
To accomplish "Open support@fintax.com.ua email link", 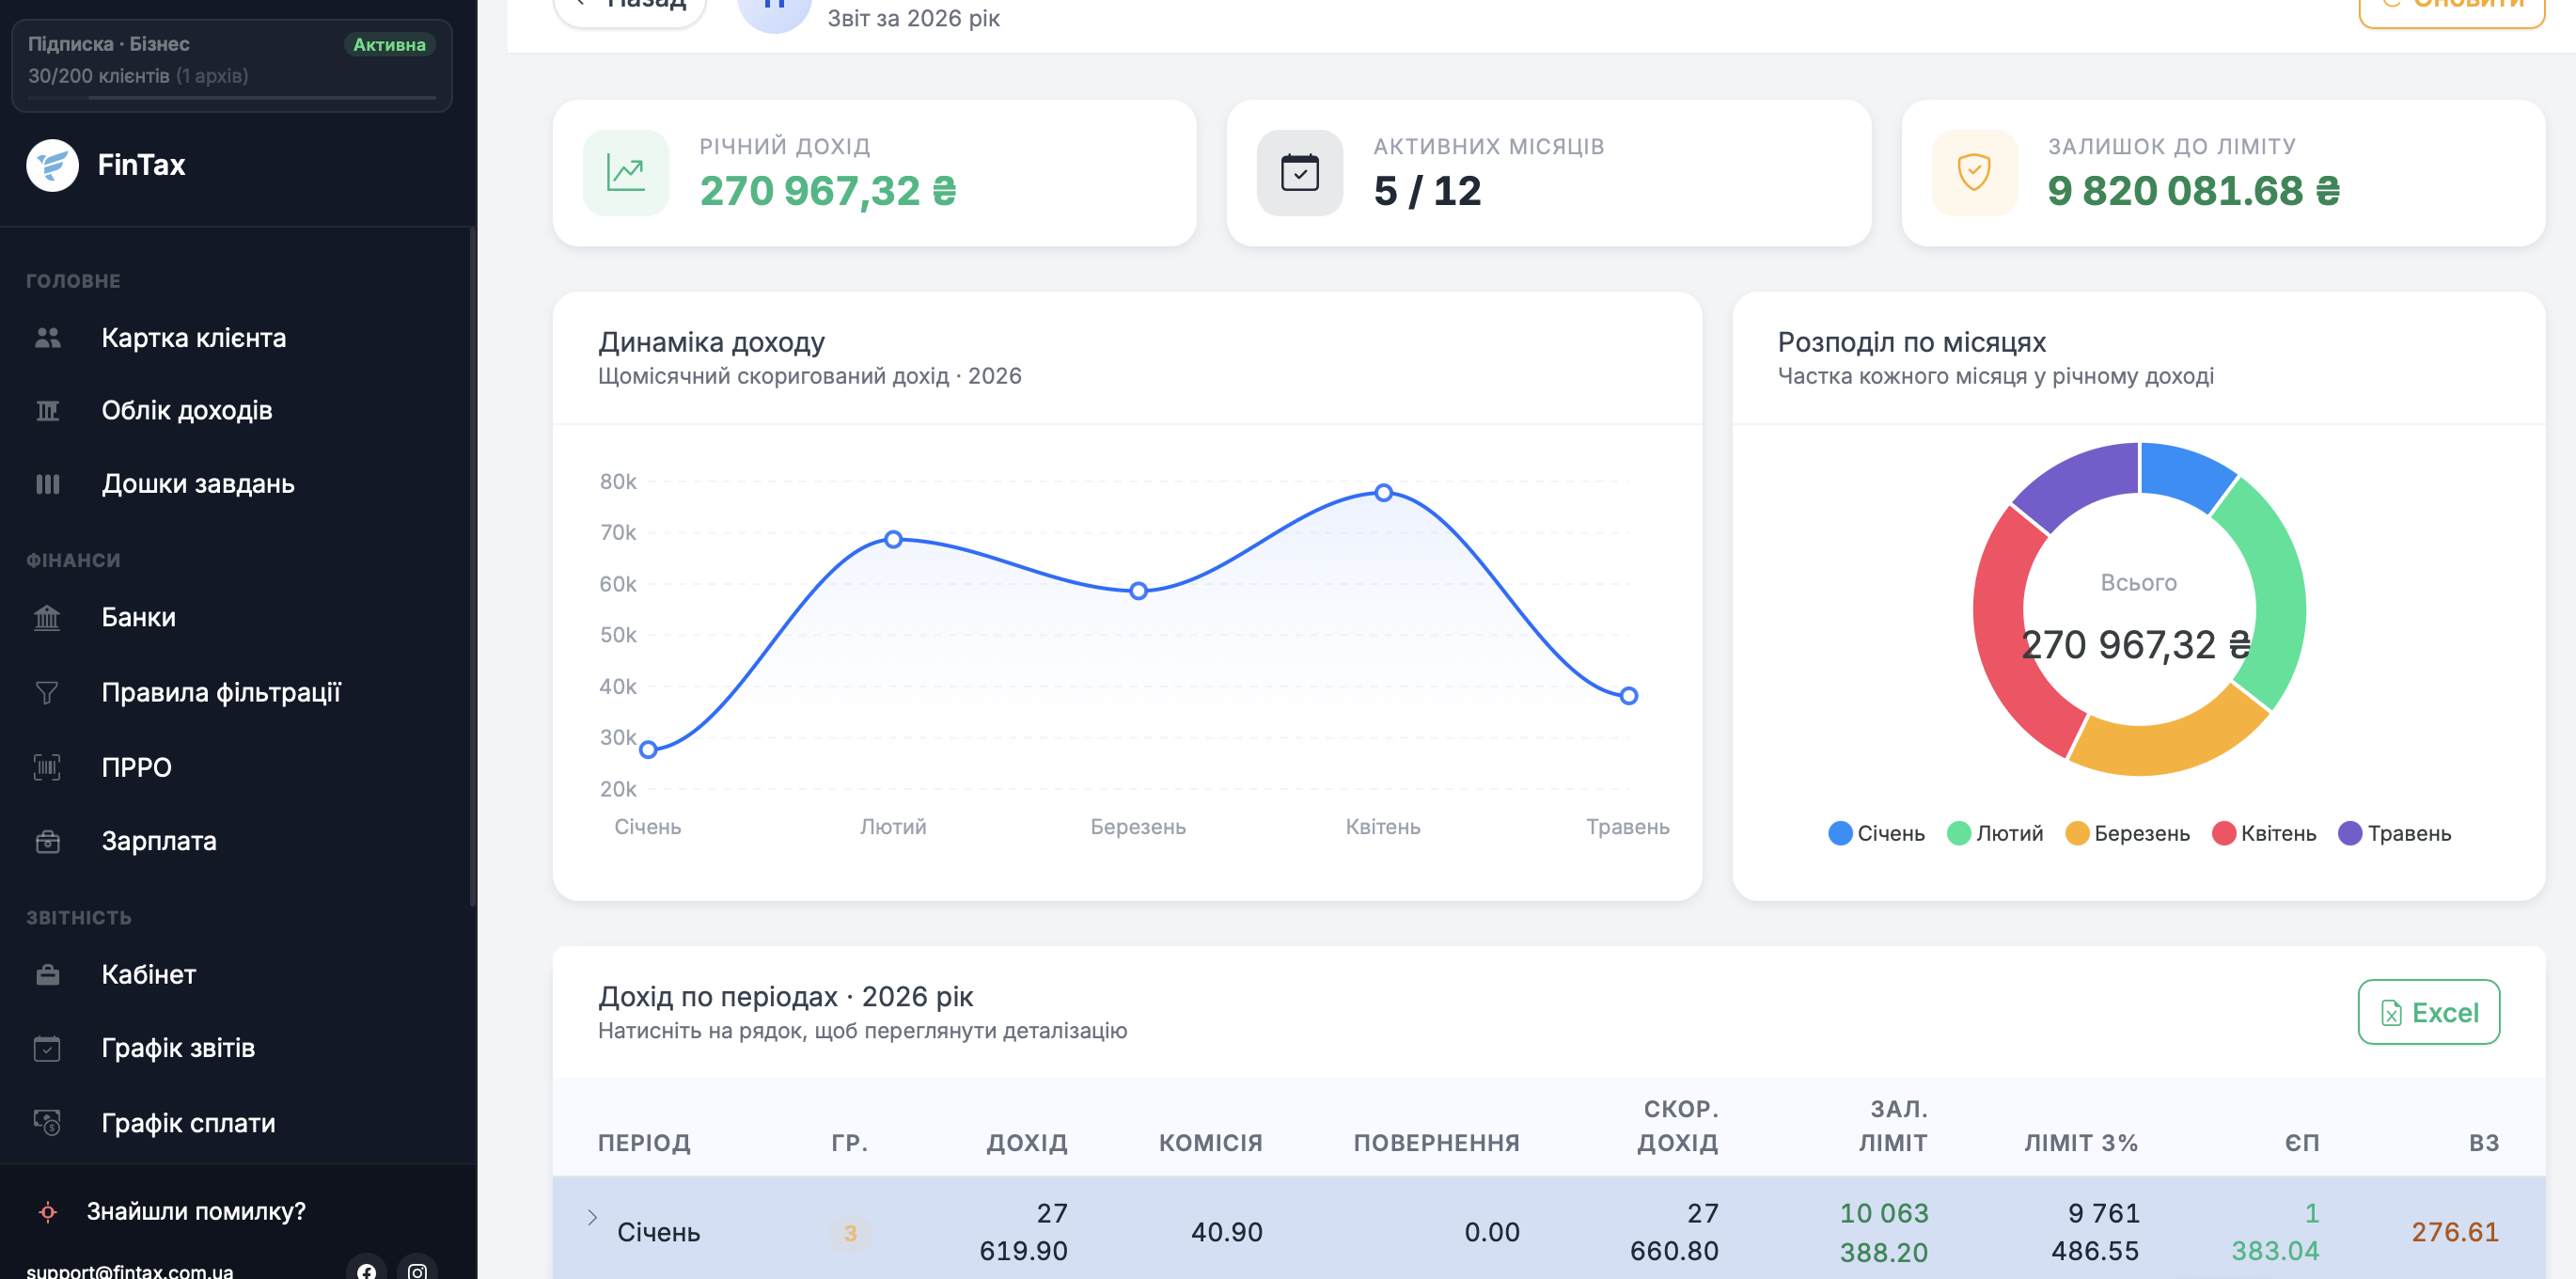I will [x=130, y=1271].
